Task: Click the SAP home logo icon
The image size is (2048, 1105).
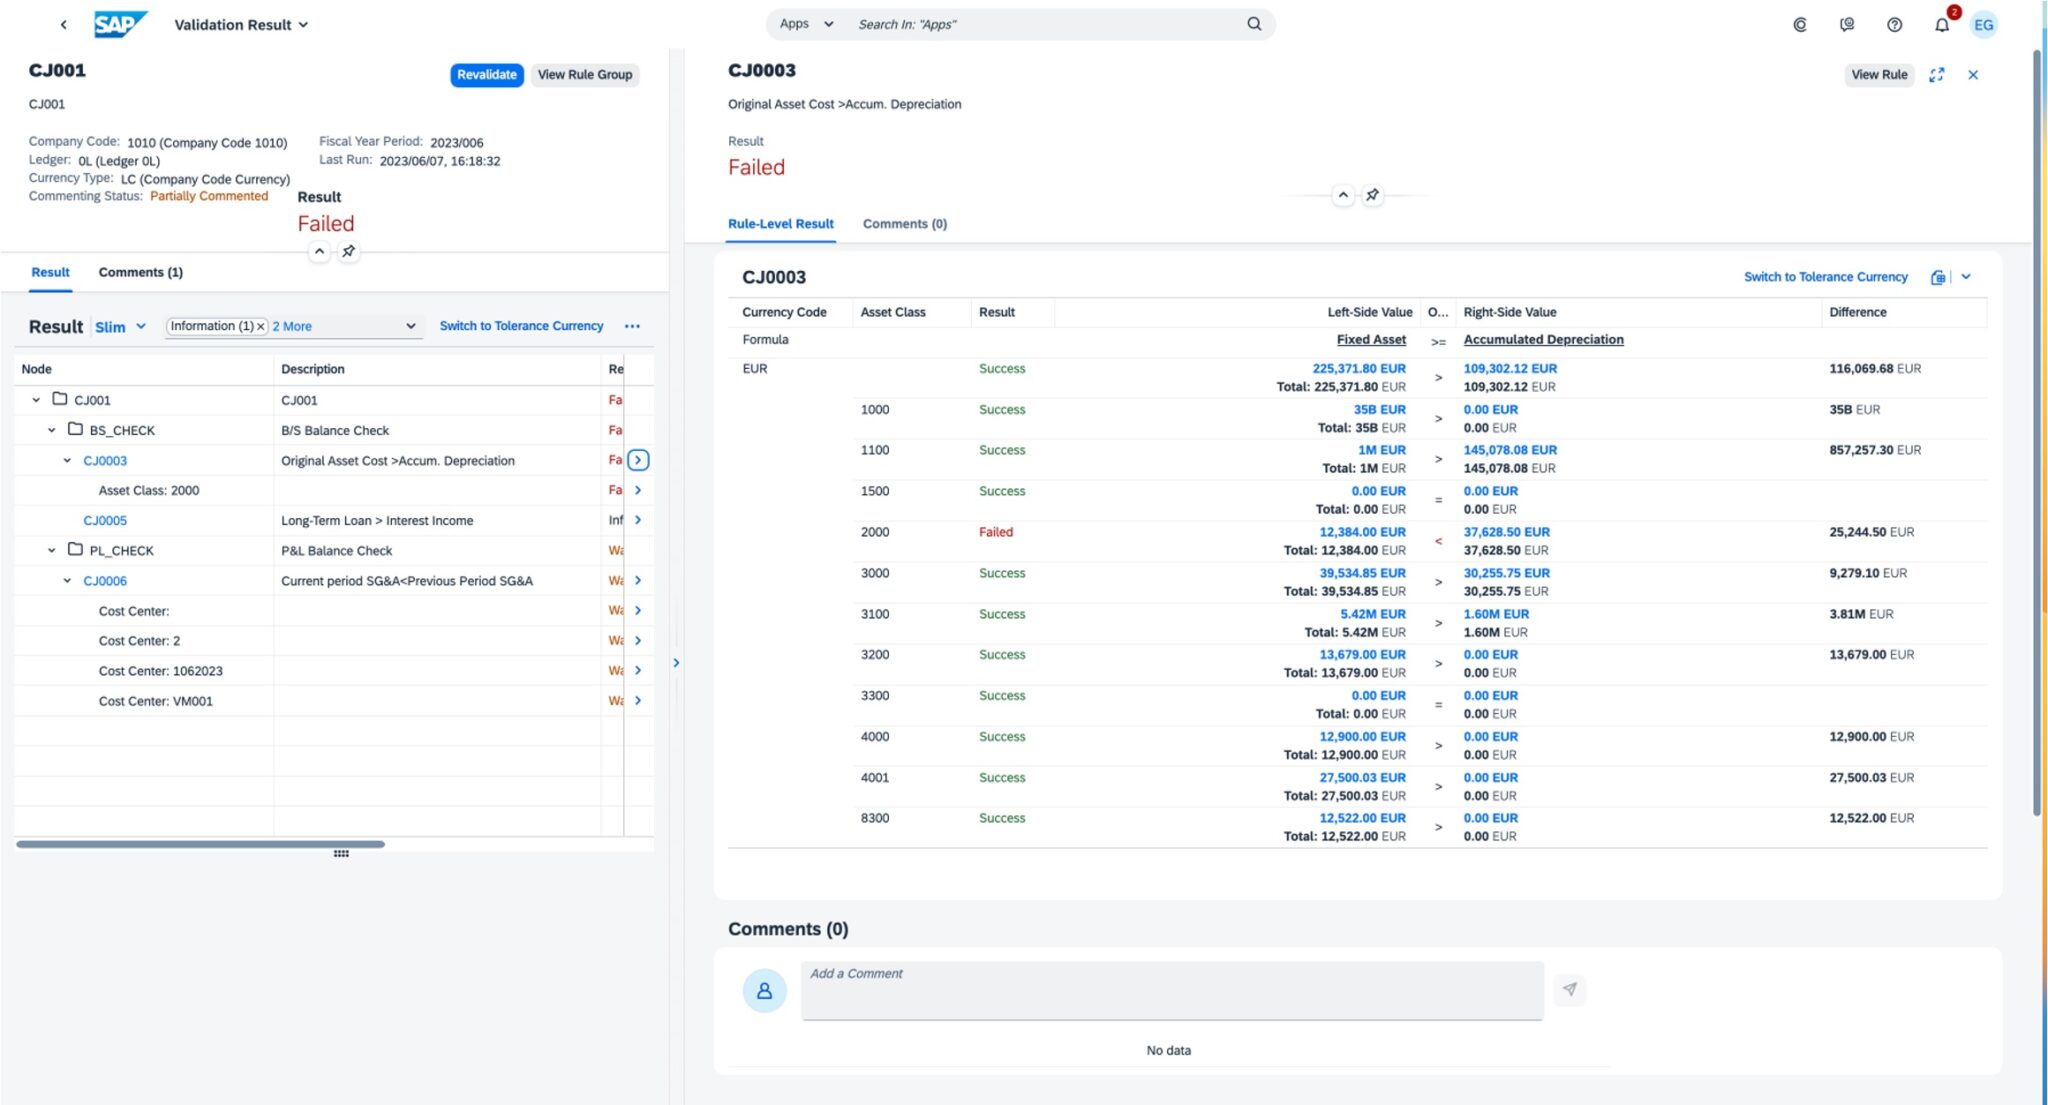Action: [120, 23]
